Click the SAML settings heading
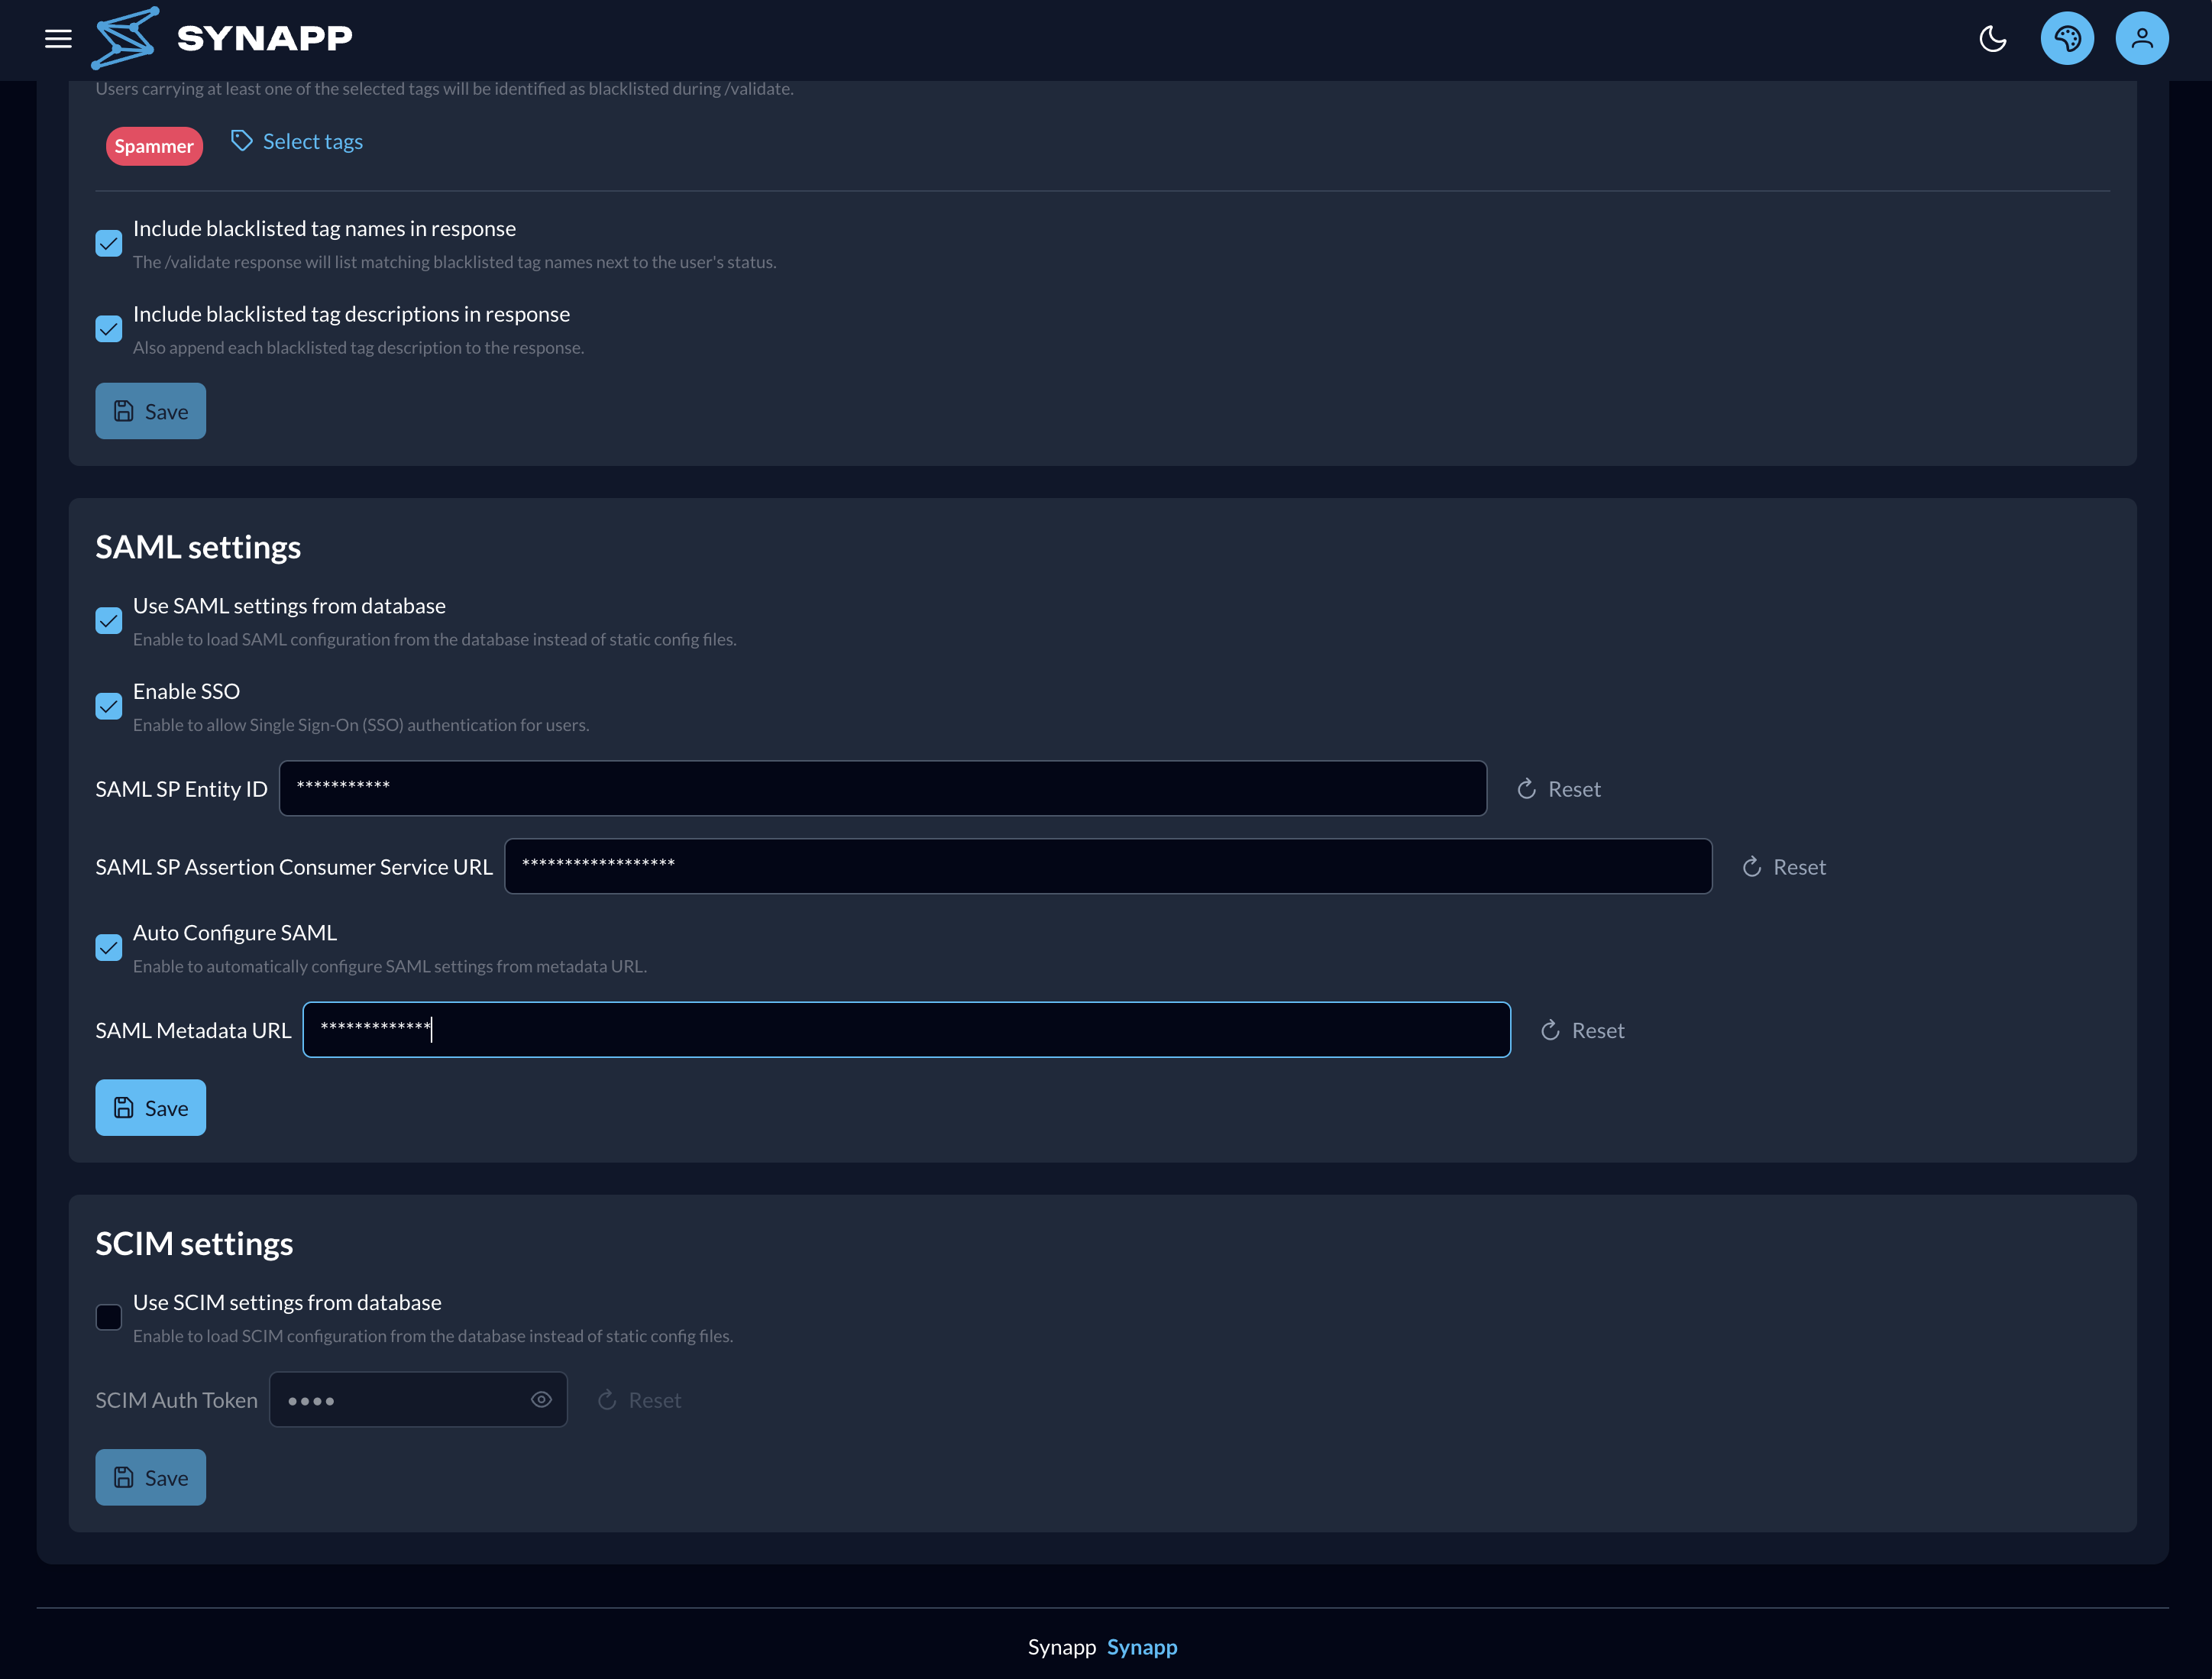 198,547
